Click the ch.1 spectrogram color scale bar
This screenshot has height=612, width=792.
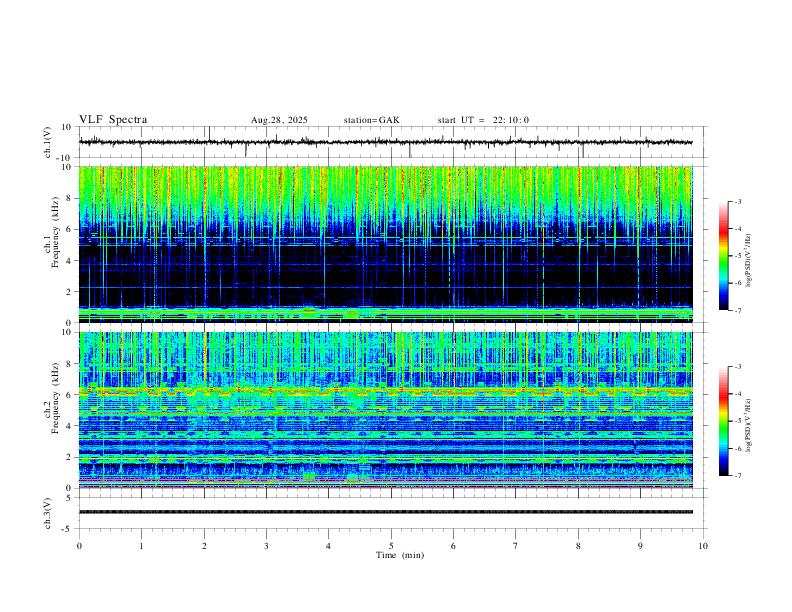pos(724,256)
